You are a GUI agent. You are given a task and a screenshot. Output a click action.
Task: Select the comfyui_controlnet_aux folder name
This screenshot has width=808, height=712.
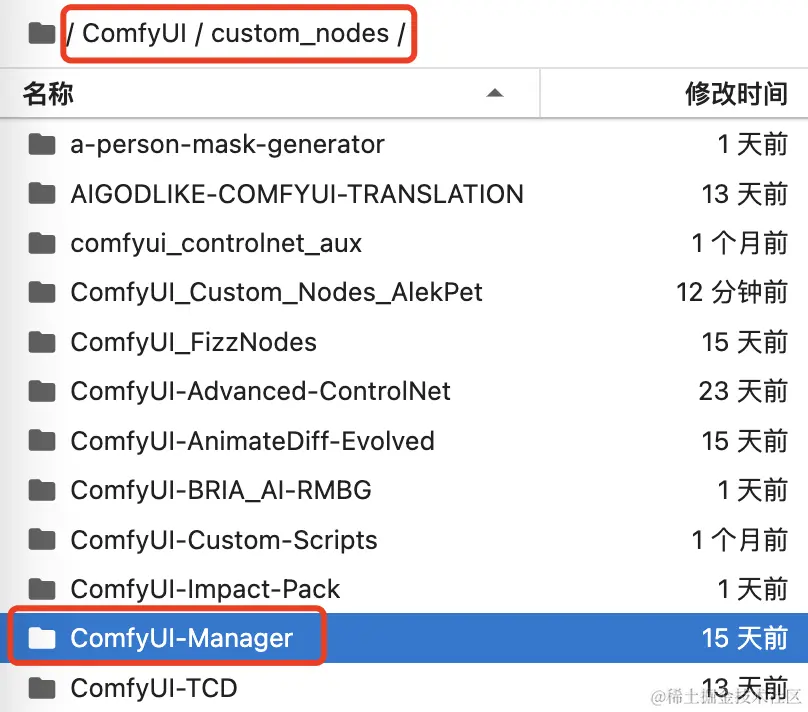(x=216, y=244)
